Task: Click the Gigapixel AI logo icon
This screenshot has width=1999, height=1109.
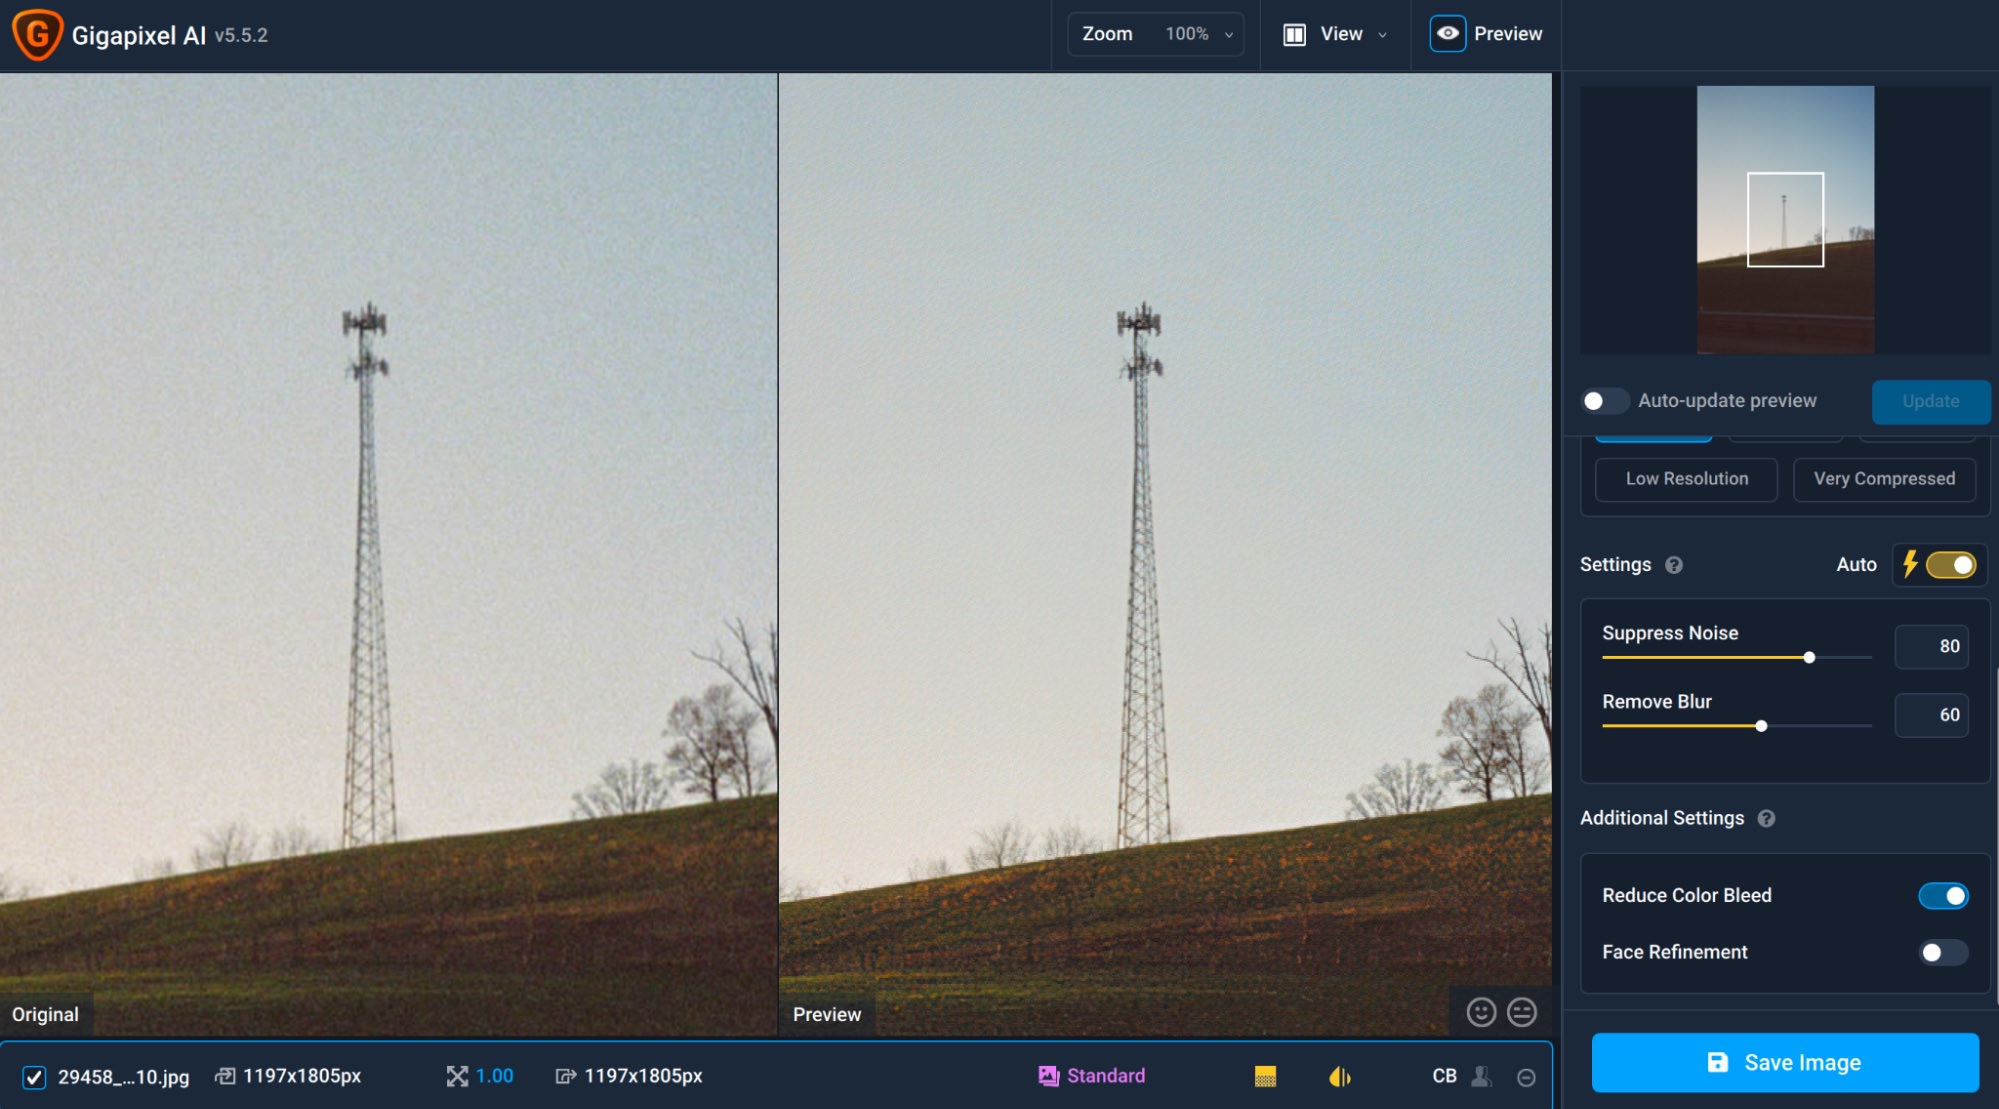Action: point(37,34)
